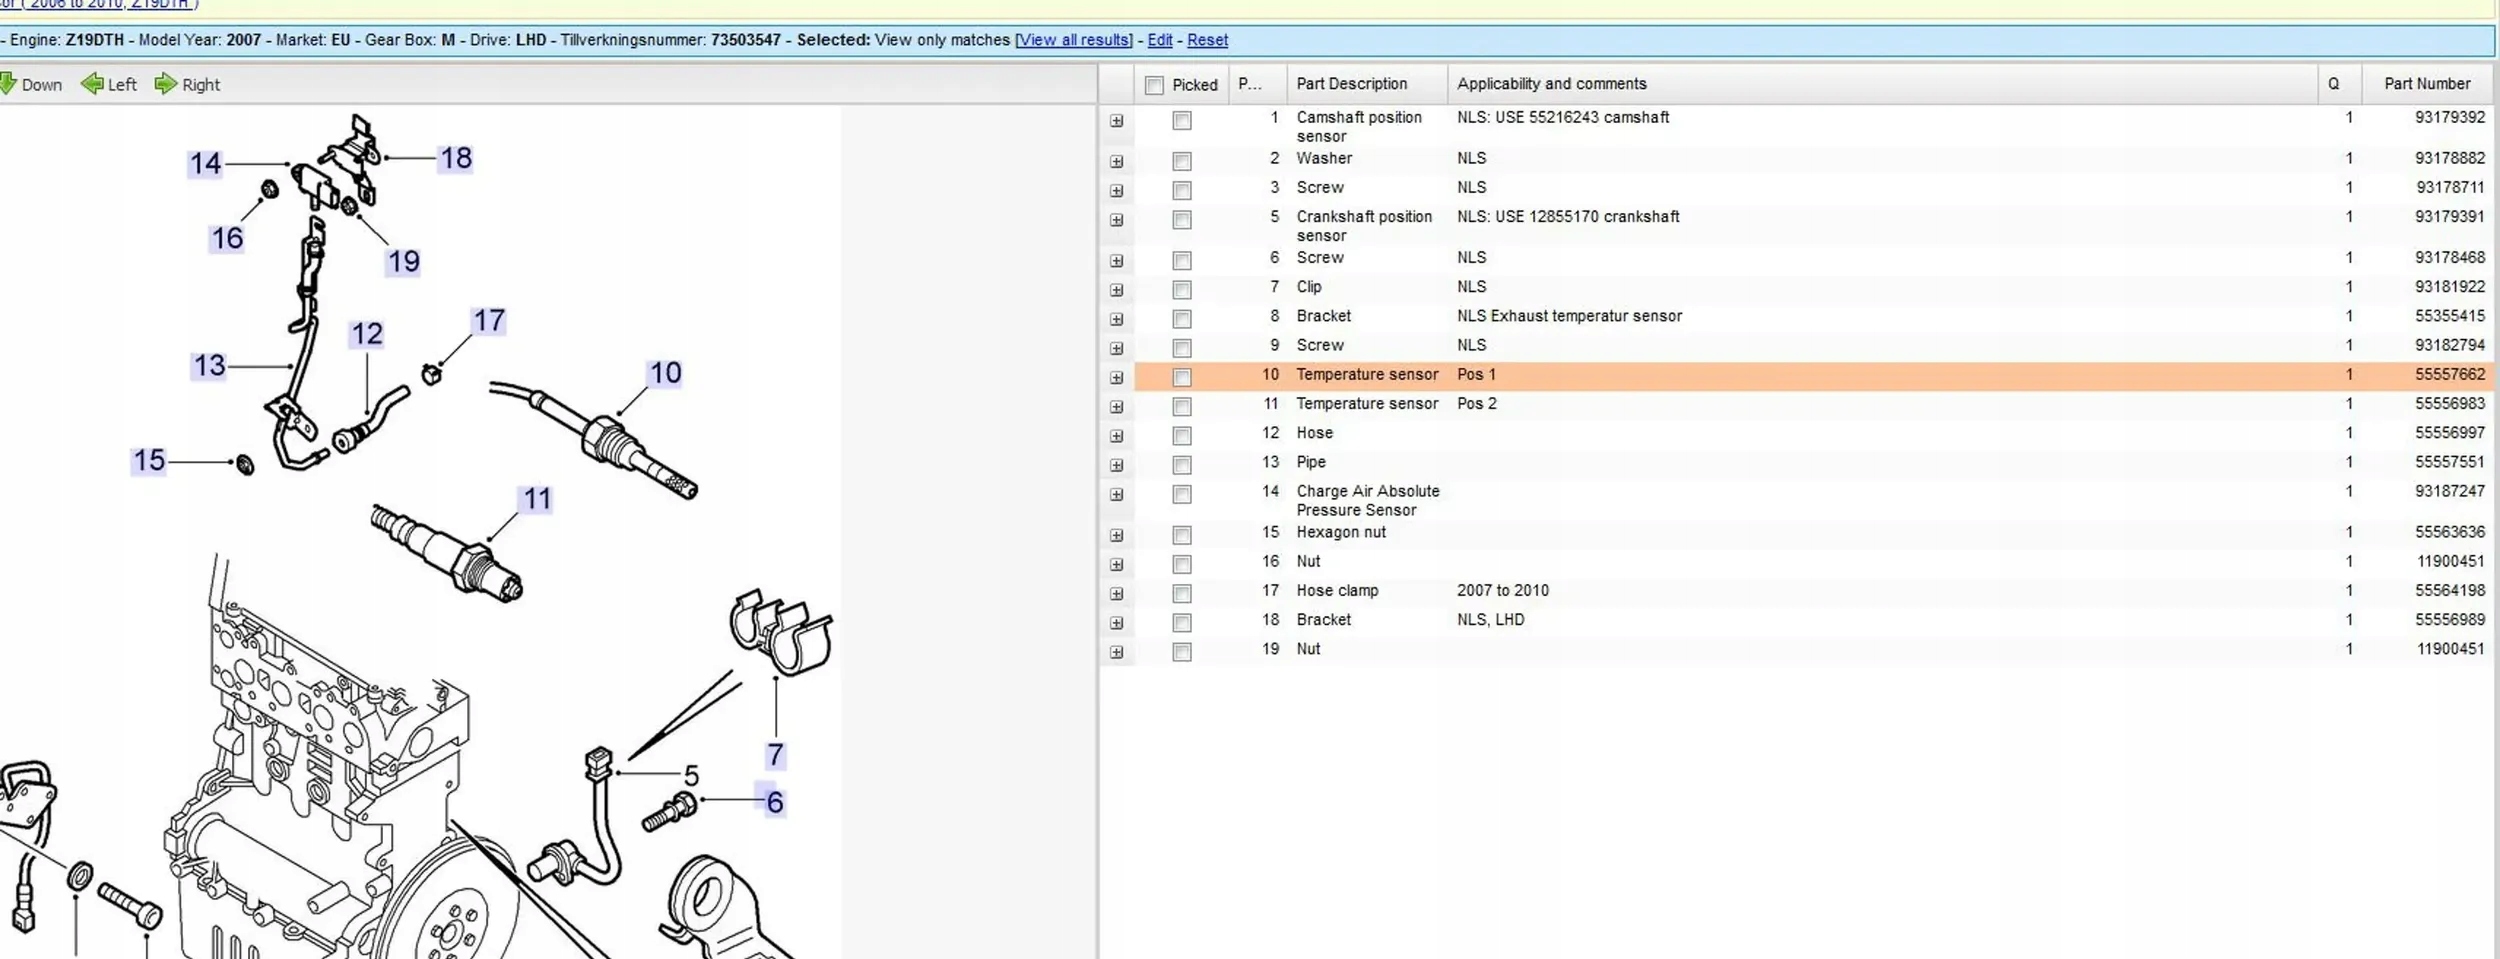Click the '2007 to 2010' applicability text

[1503, 591]
